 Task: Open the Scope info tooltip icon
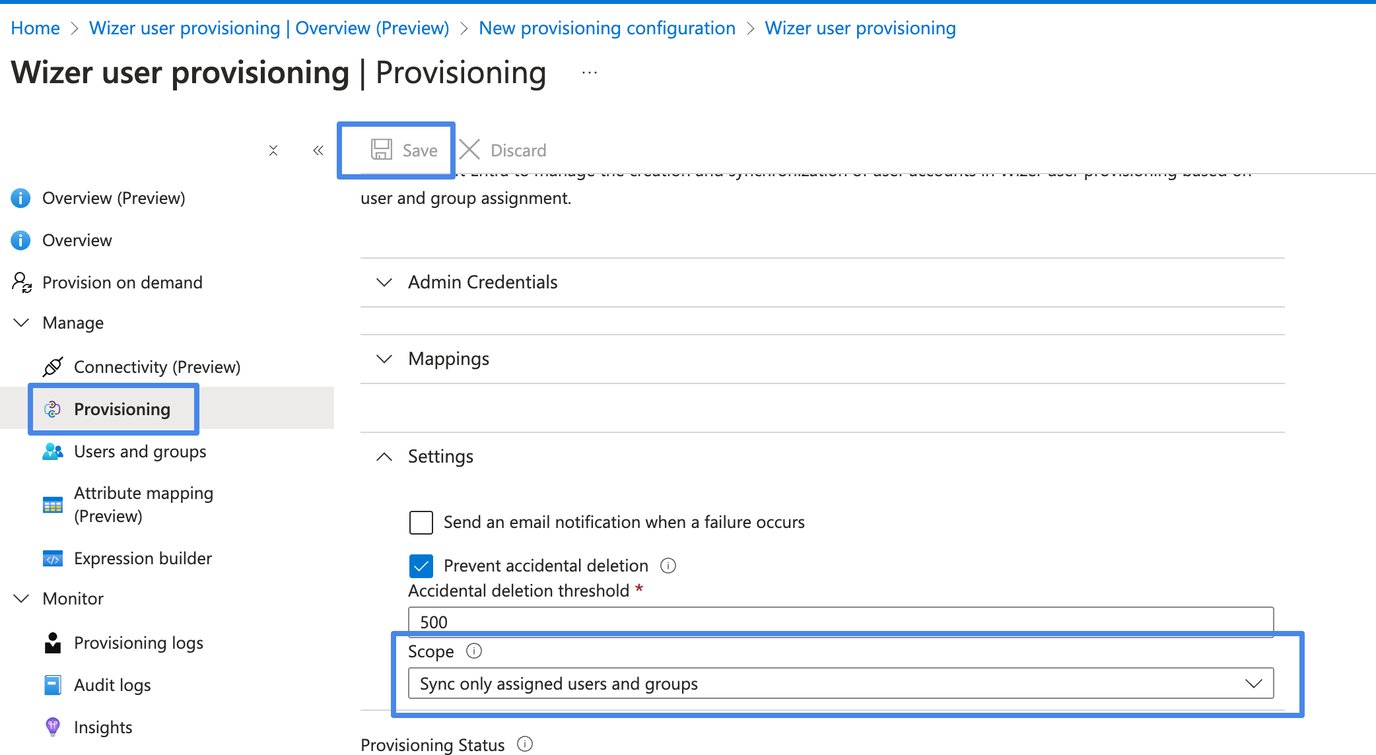473,650
